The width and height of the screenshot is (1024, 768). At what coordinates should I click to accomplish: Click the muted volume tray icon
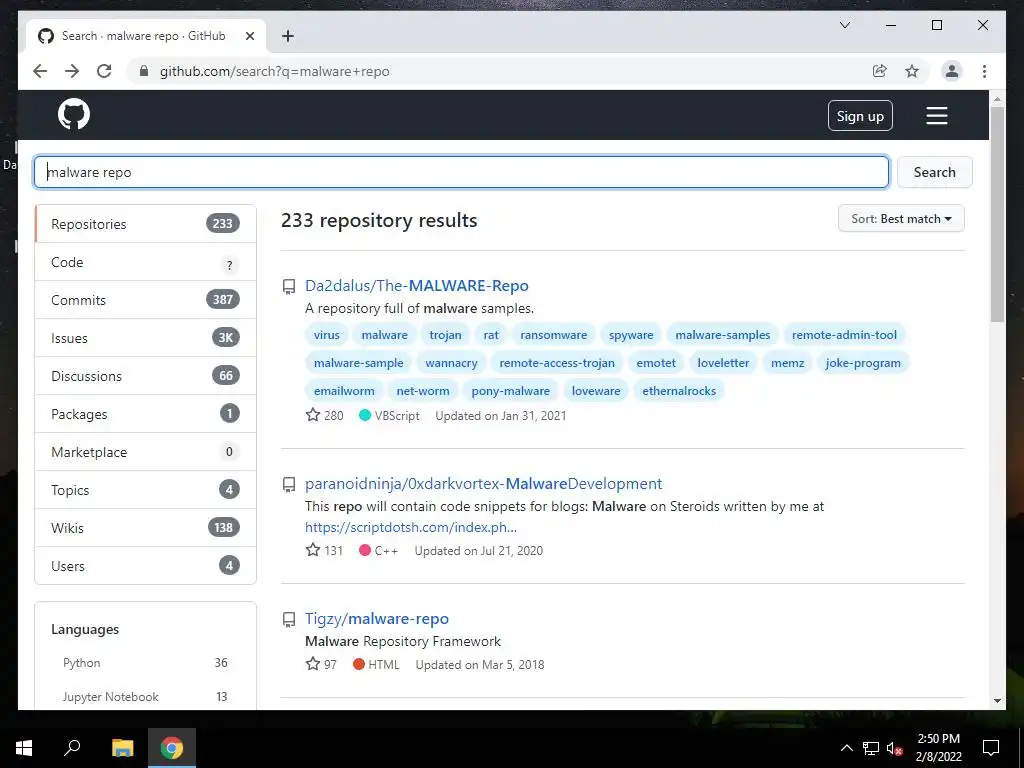point(895,748)
